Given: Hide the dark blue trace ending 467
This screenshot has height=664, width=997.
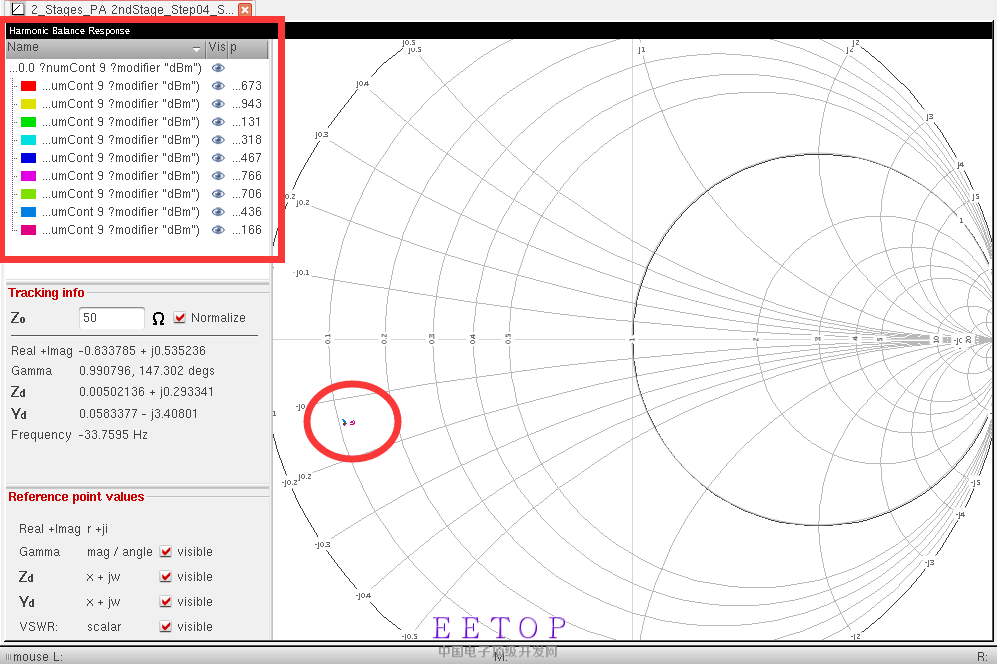Looking at the screenshot, I should click(218, 158).
